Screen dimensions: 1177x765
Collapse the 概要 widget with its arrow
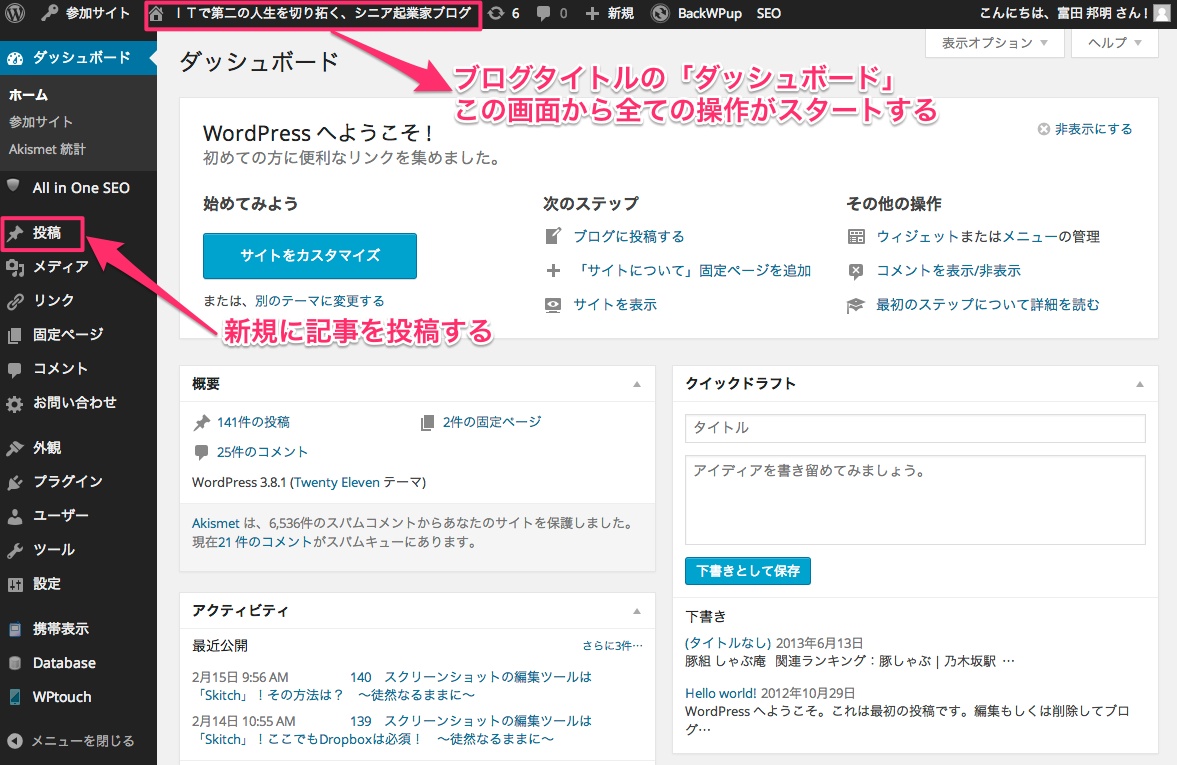[x=637, y=384]
